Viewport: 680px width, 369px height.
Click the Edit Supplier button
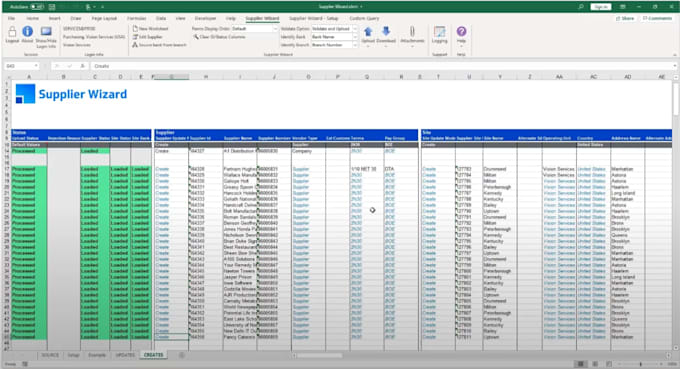pyautogui.click(x=147, y=37)
